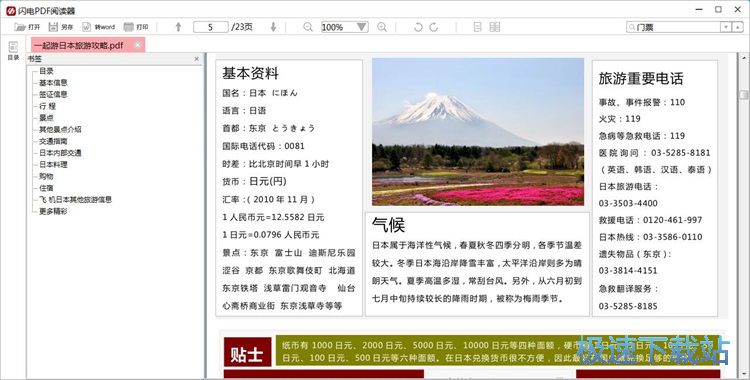Switch to single page view
This screenshot has height=380, width=750.
[x=477, y=27]
